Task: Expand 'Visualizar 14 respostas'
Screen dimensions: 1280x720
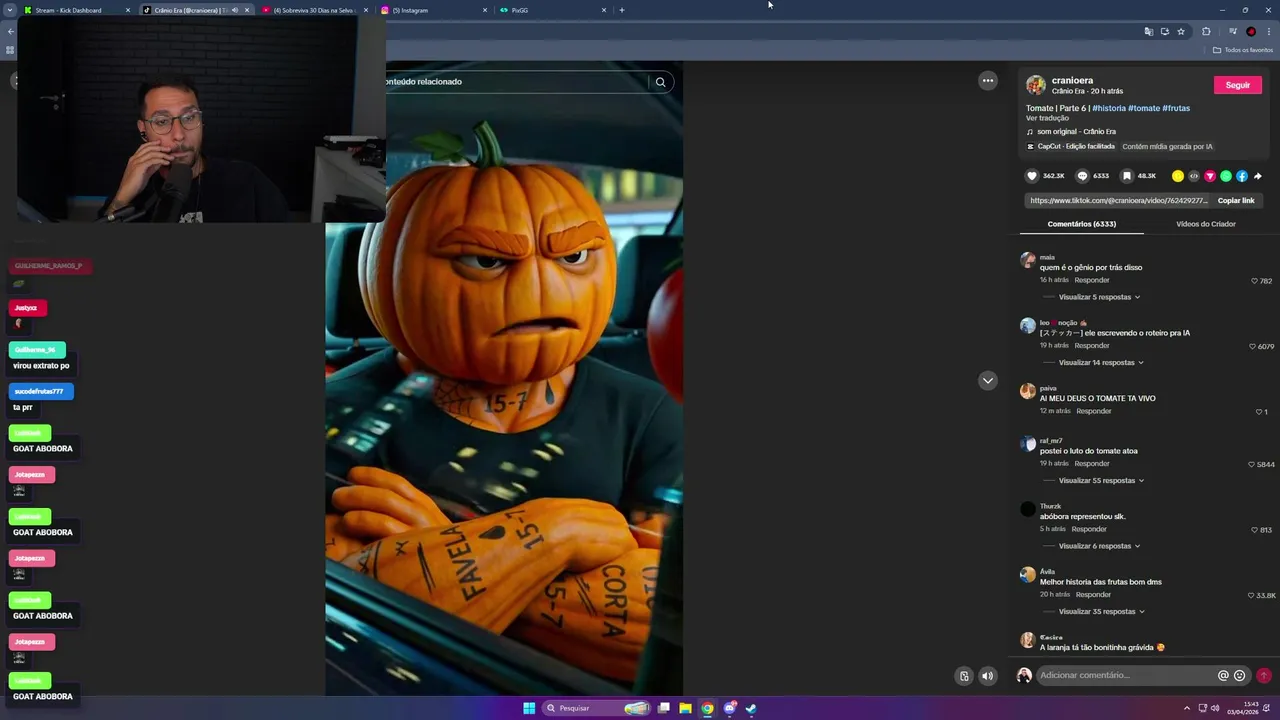Action: click(x=1101, y=362)
